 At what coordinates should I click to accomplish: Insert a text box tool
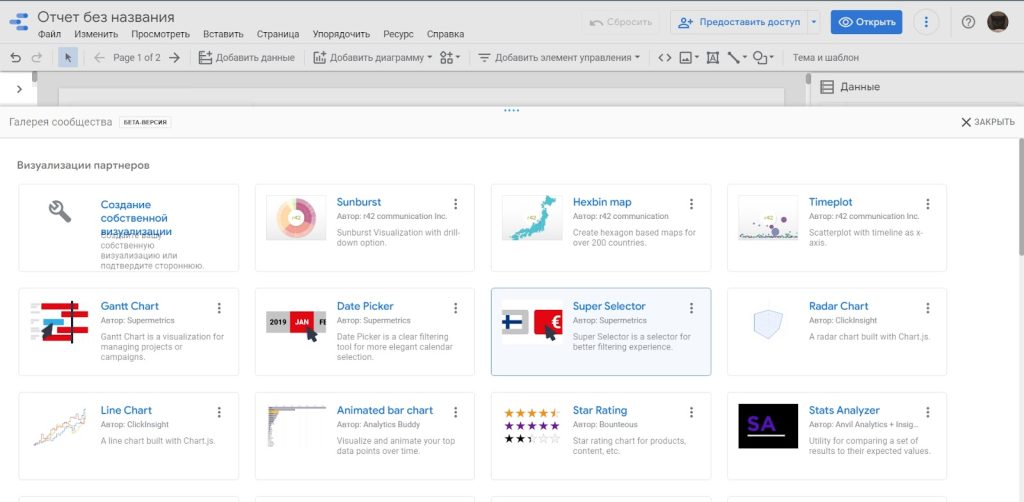point(712,58)
